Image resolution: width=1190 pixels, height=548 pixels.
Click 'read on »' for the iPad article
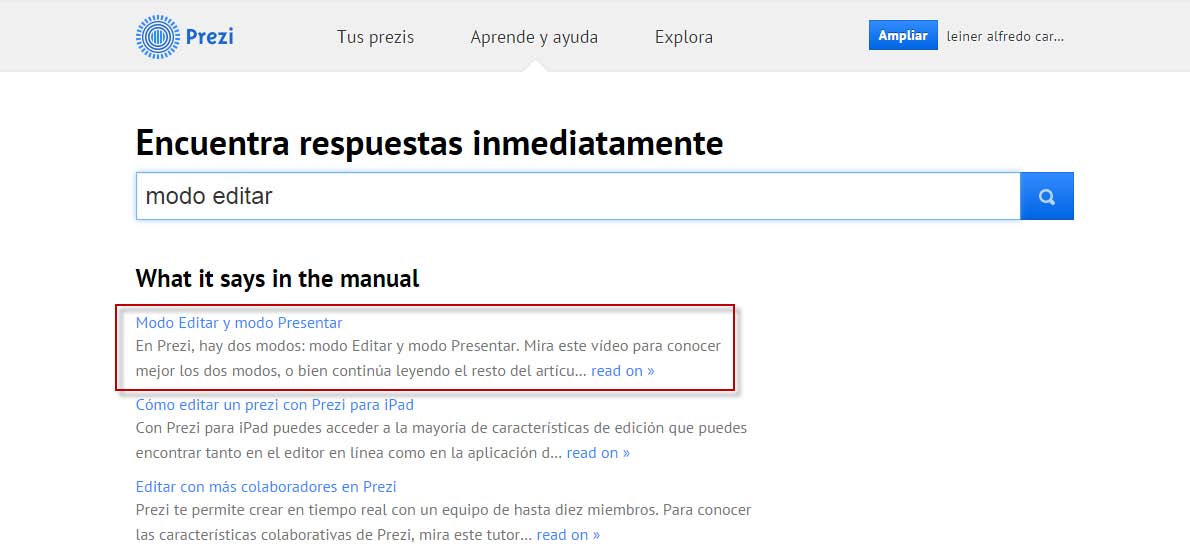coord(598,452)
